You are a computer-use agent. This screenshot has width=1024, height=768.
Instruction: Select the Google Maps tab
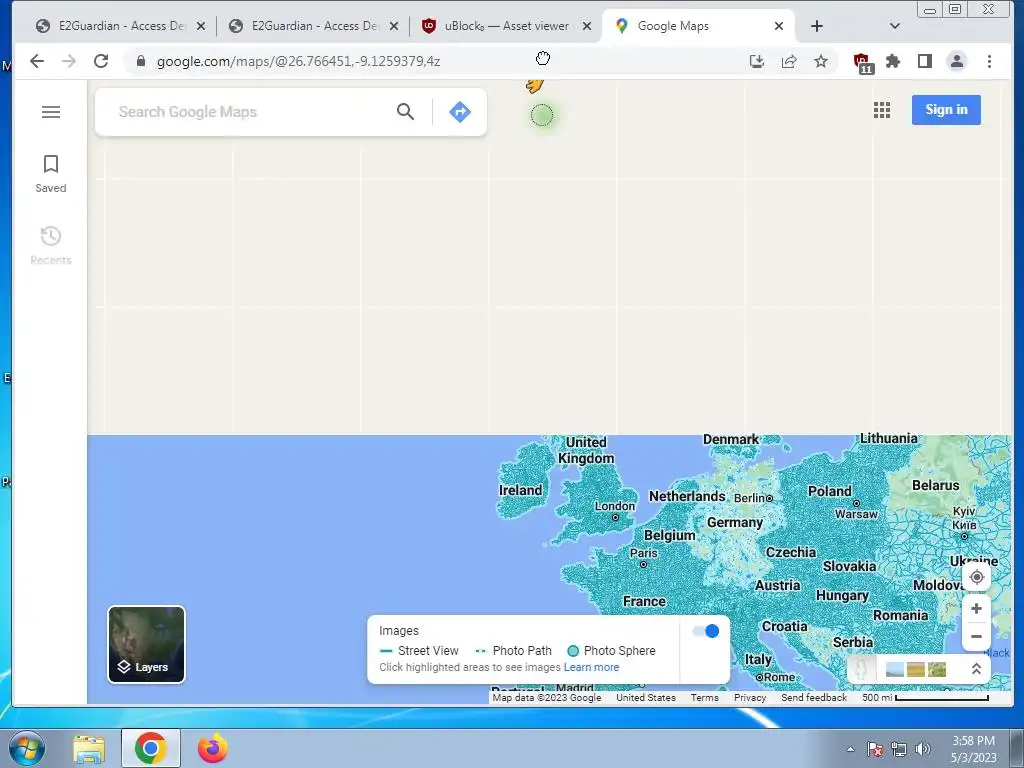[696, 26]
